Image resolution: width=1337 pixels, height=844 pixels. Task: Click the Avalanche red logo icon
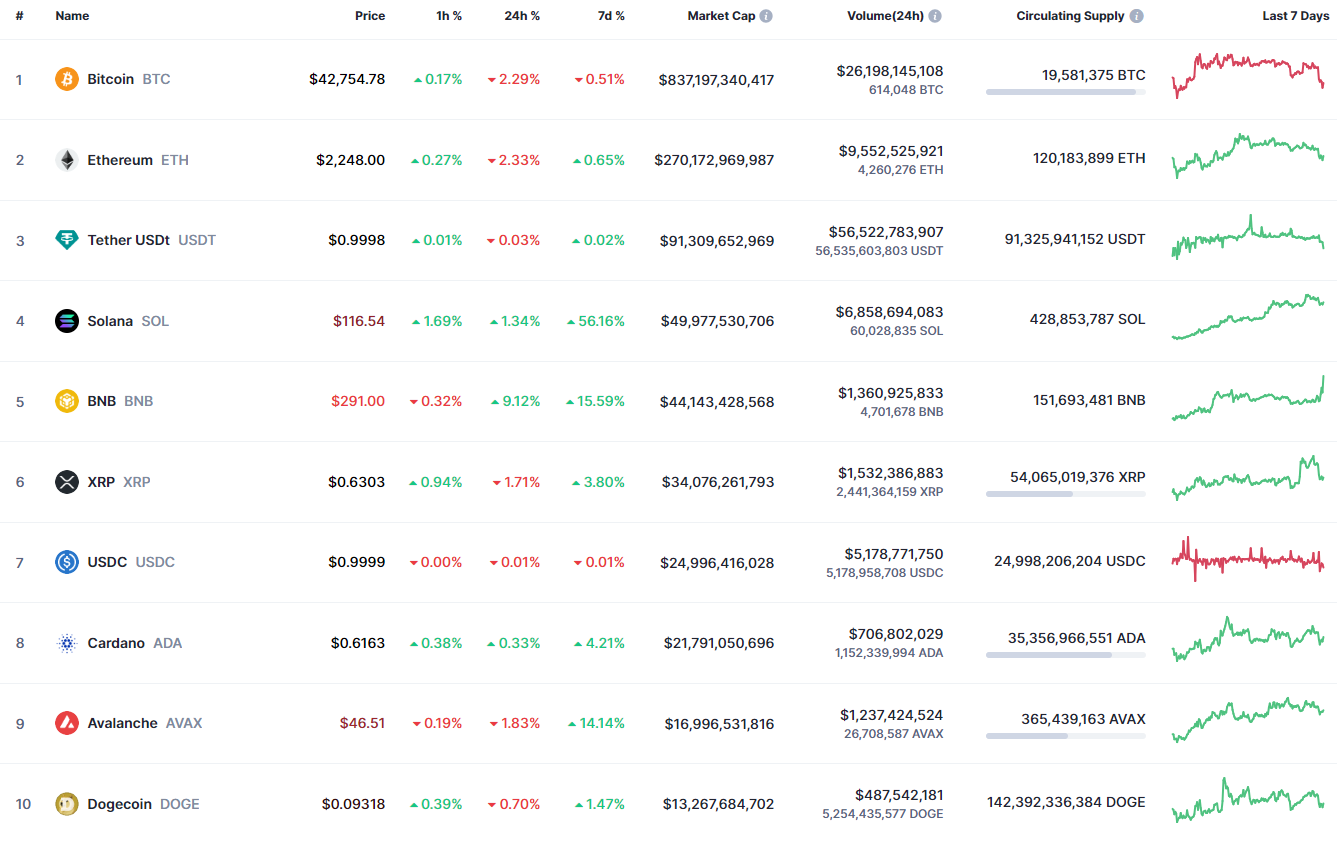pos(67,723)
